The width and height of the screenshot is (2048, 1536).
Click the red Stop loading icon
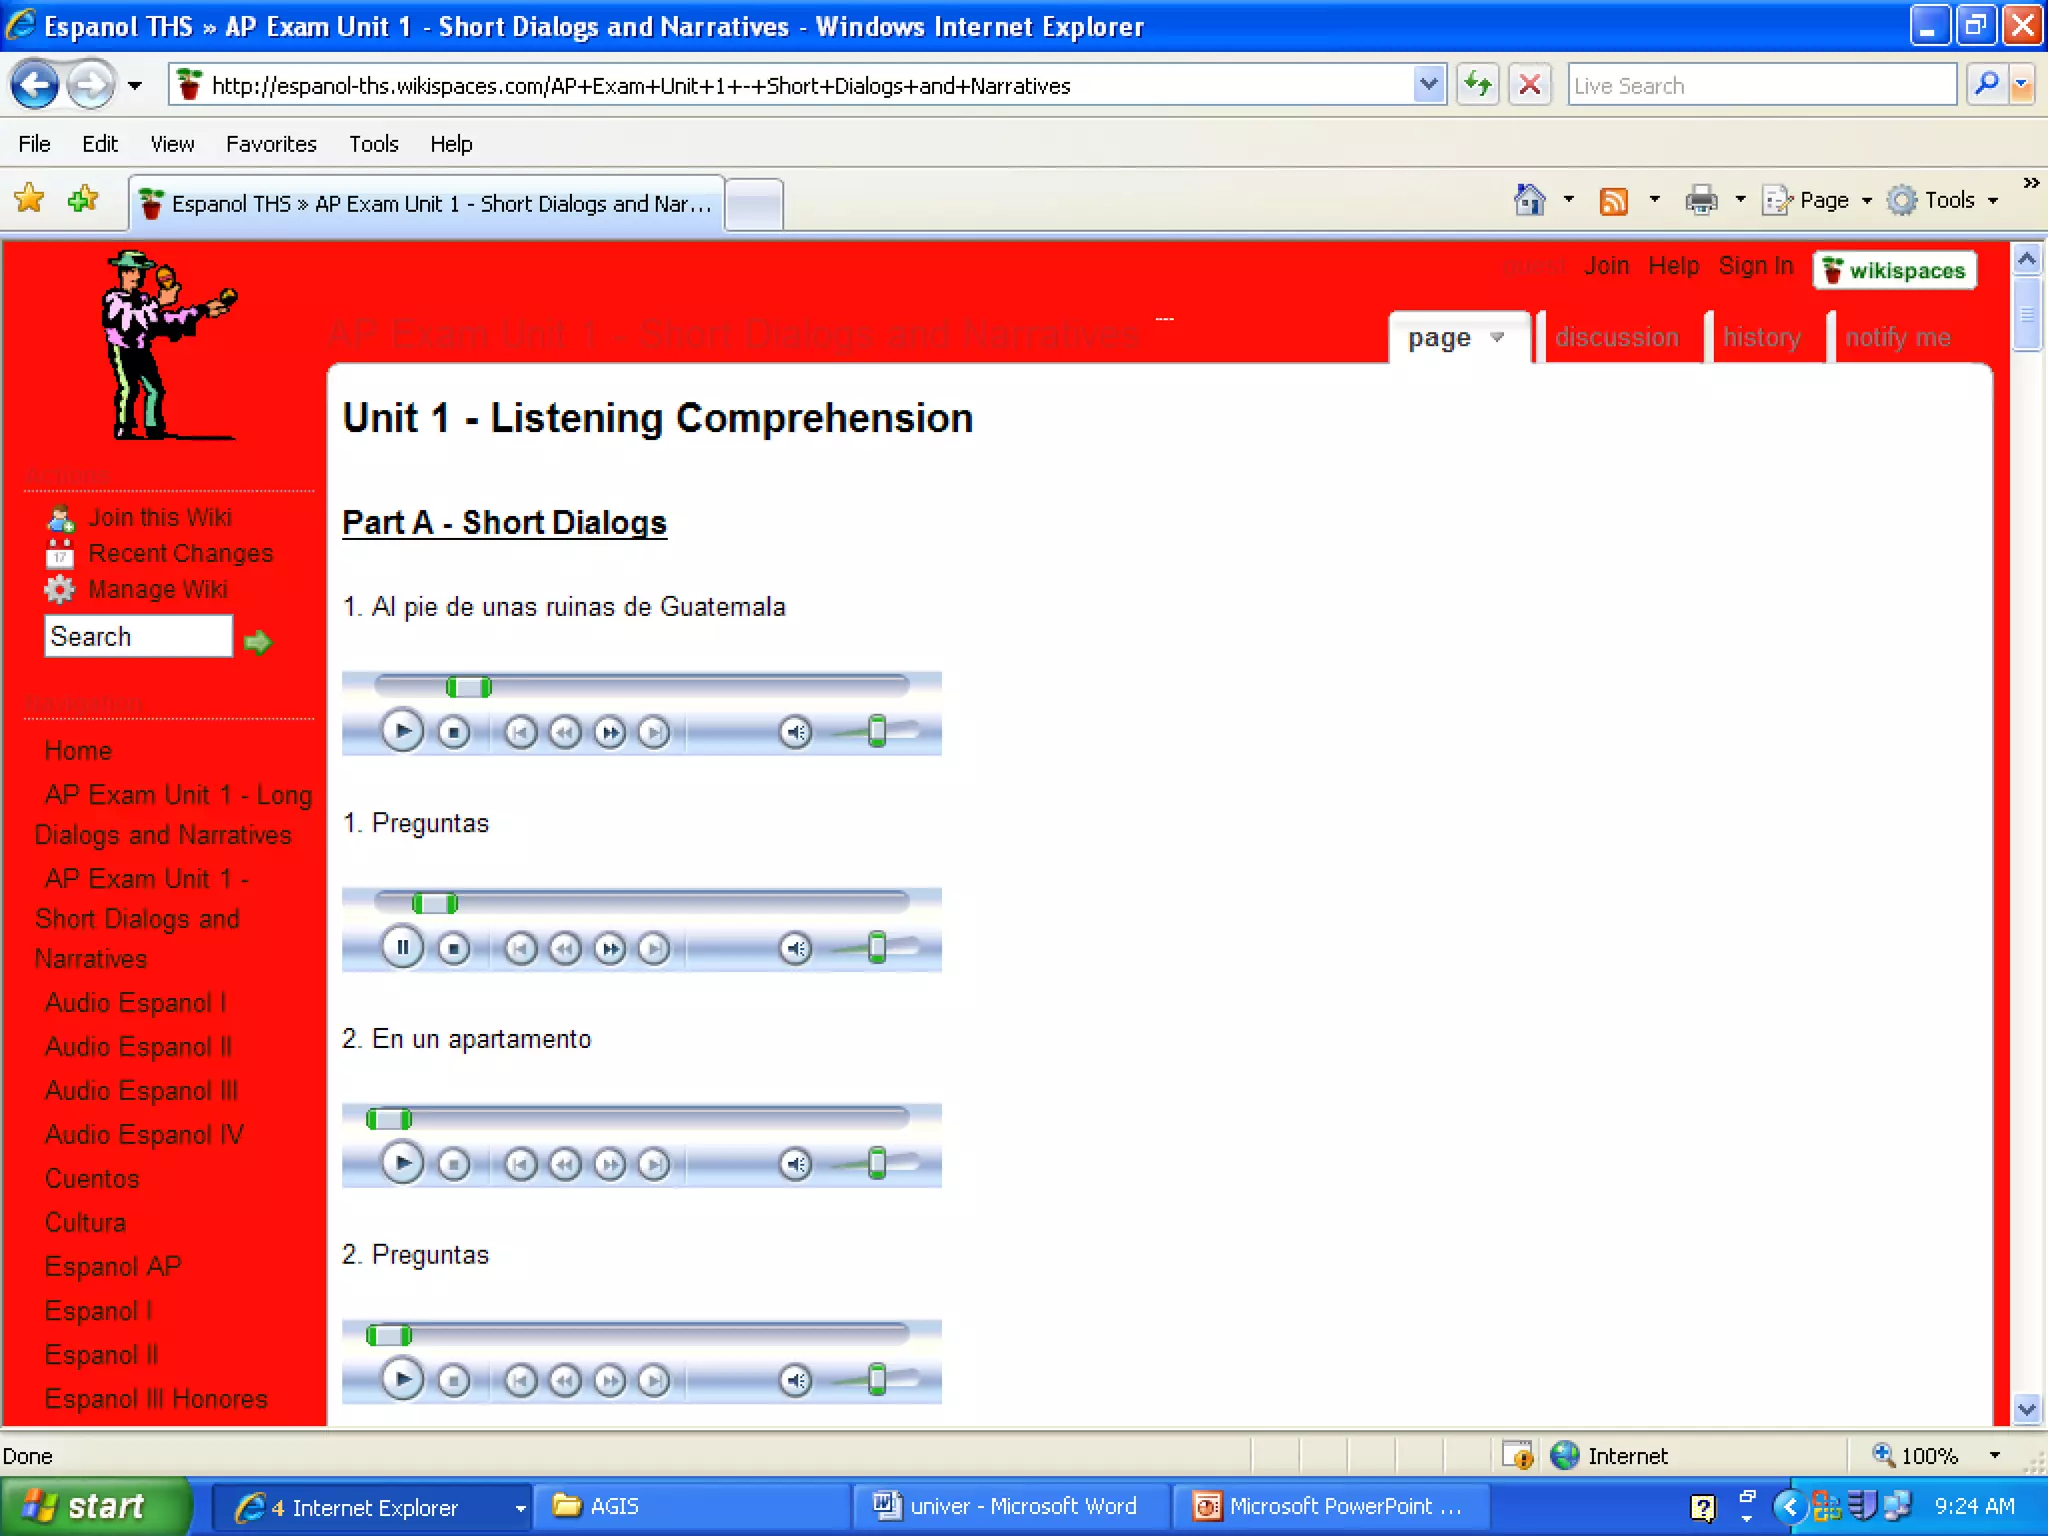coord(1529,85)
